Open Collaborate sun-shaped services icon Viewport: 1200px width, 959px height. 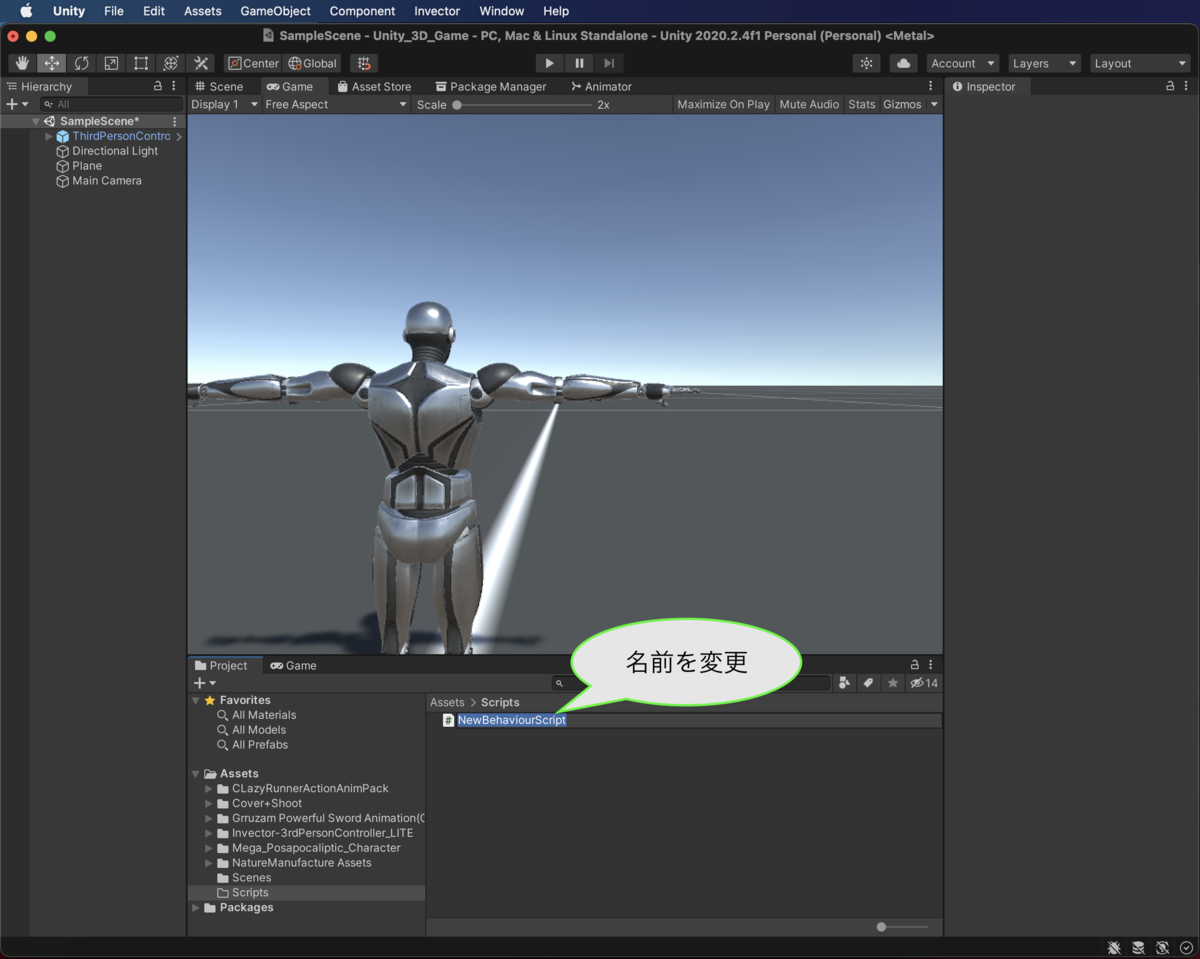866,63
